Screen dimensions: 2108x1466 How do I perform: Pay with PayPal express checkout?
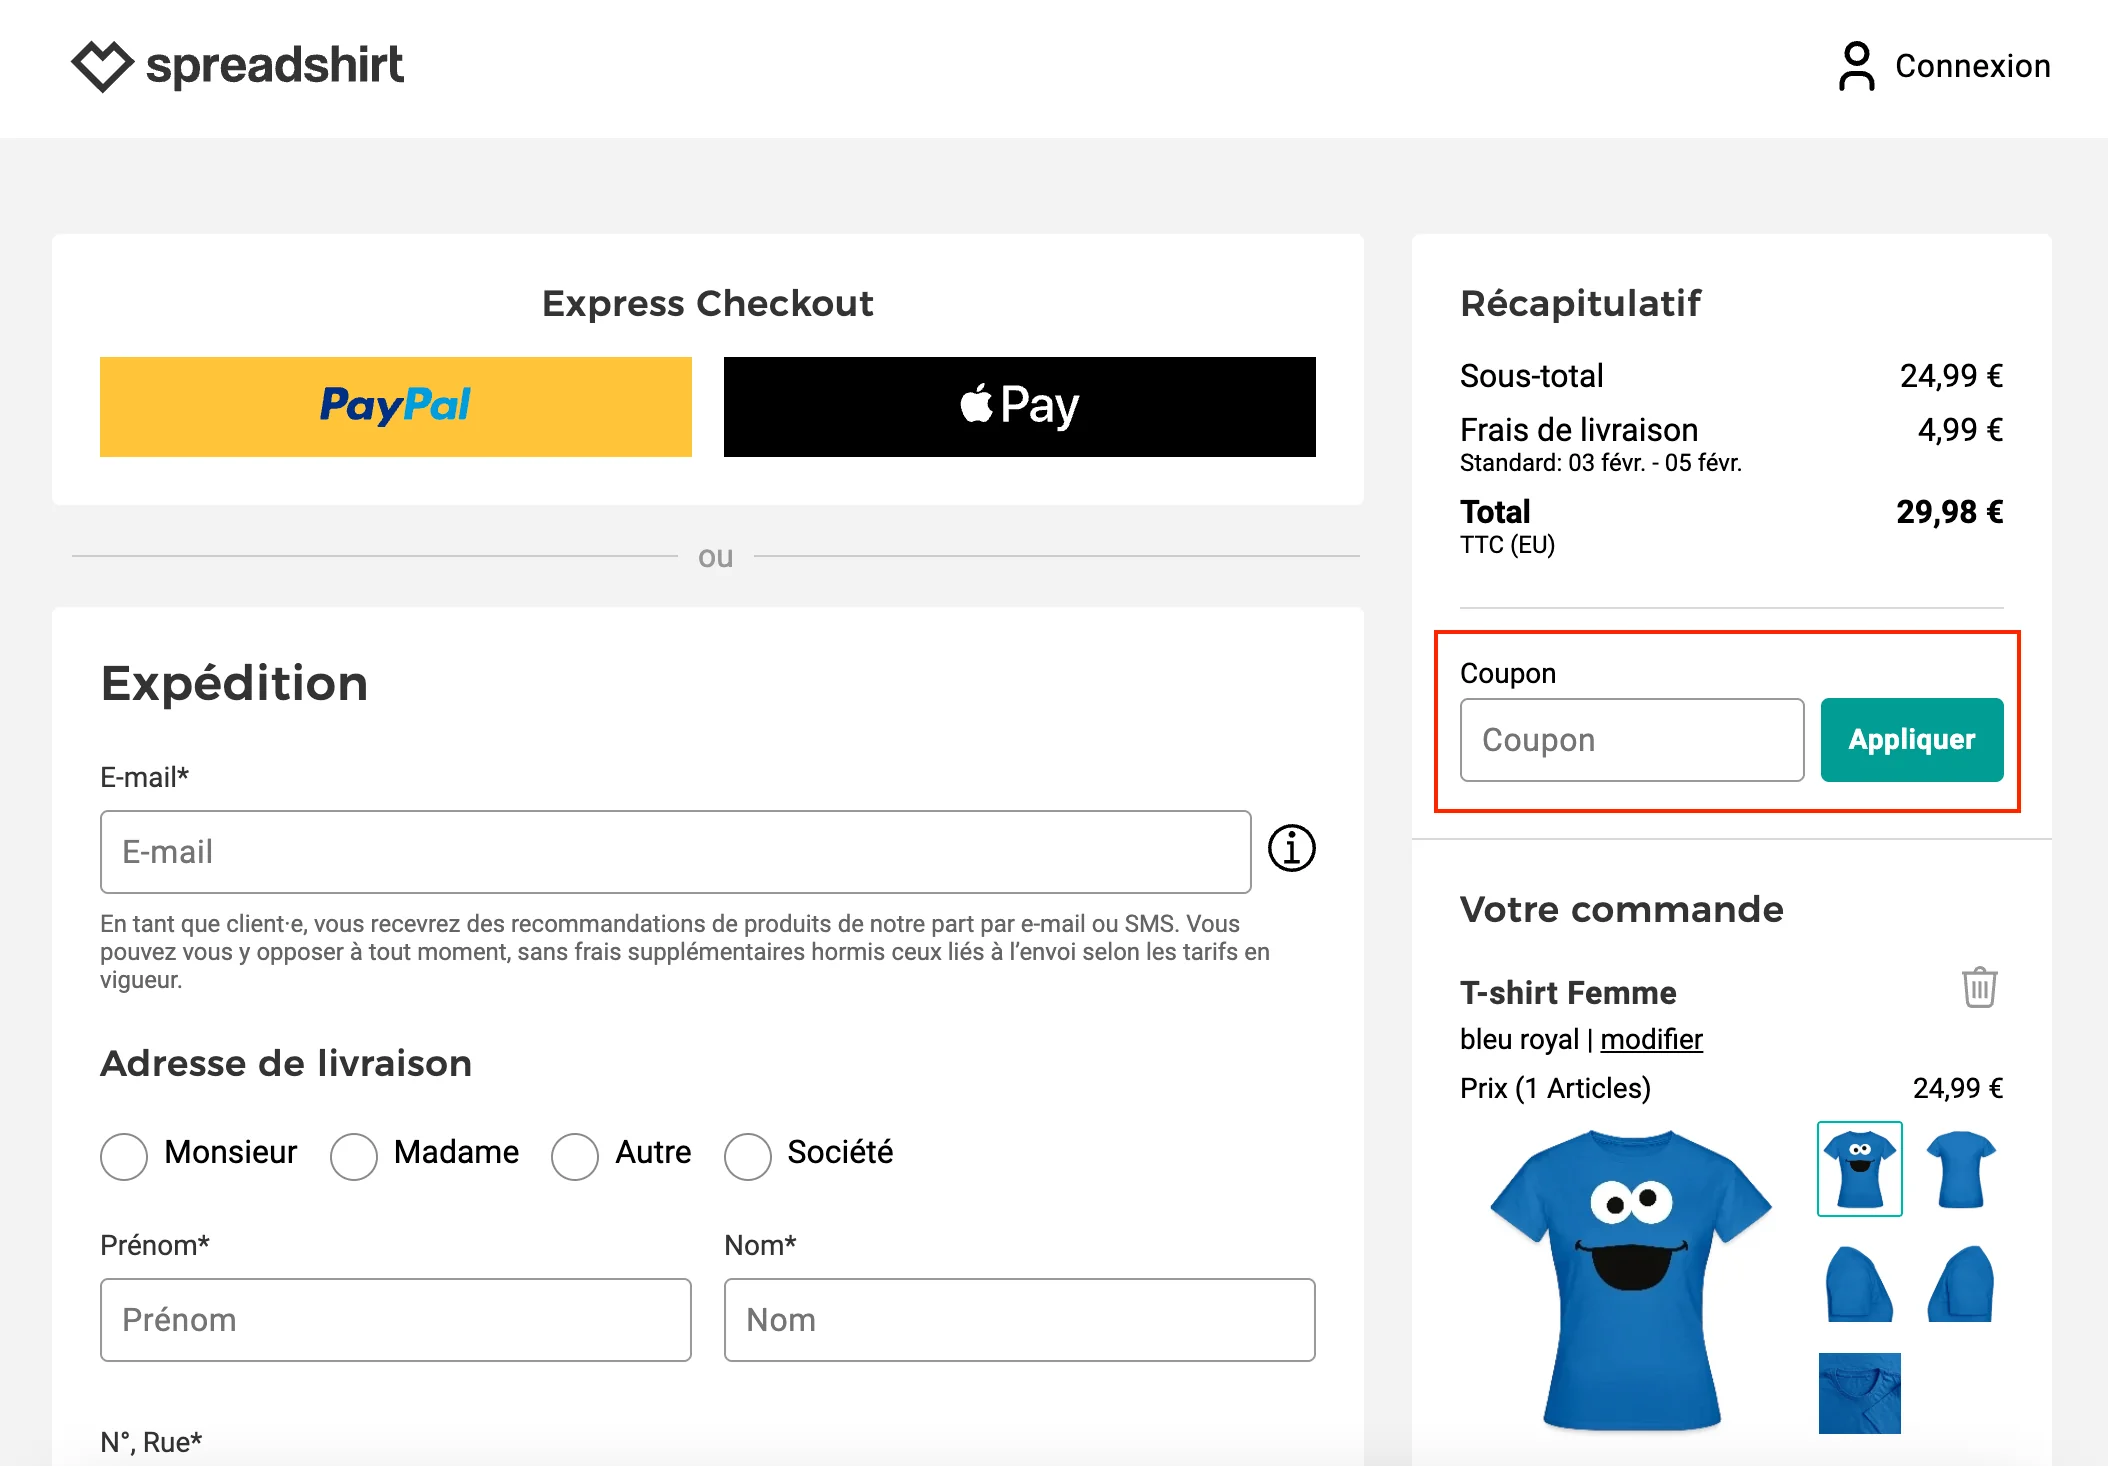(x=396, y=406)
